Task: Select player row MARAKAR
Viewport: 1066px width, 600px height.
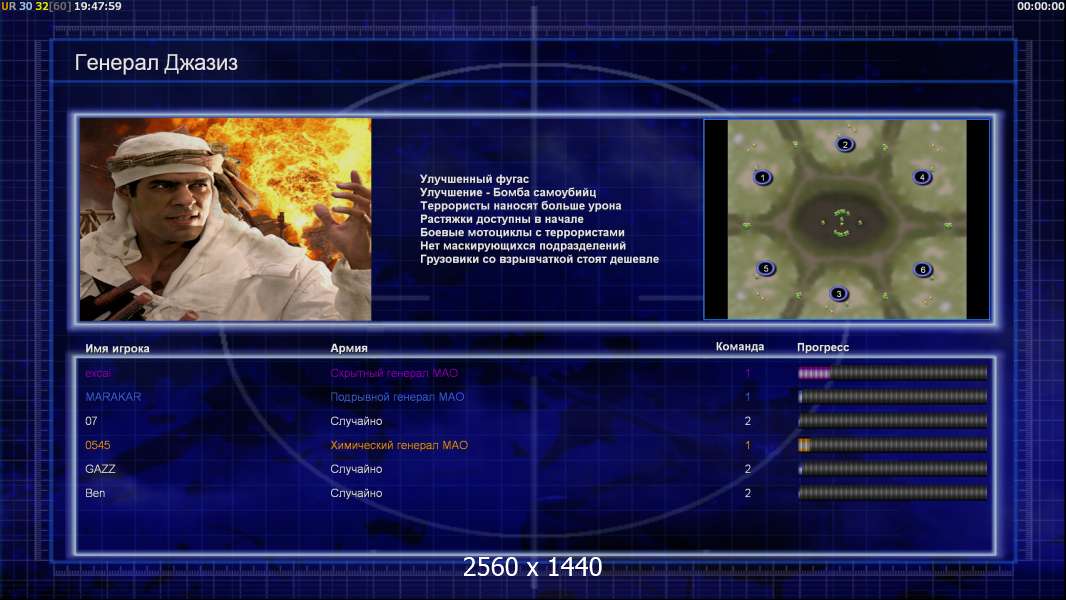Action: [x=534, y=397]
